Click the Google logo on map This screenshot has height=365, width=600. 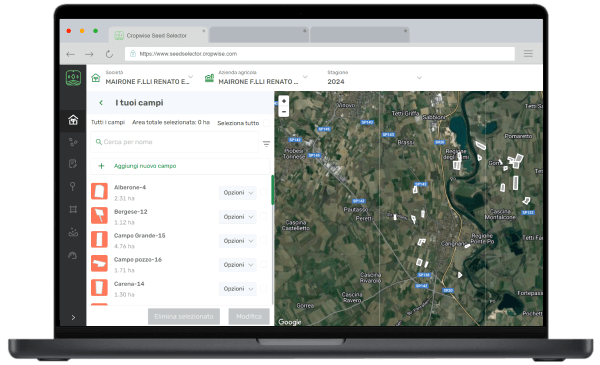pyautogui.click(x=290, y=322)
